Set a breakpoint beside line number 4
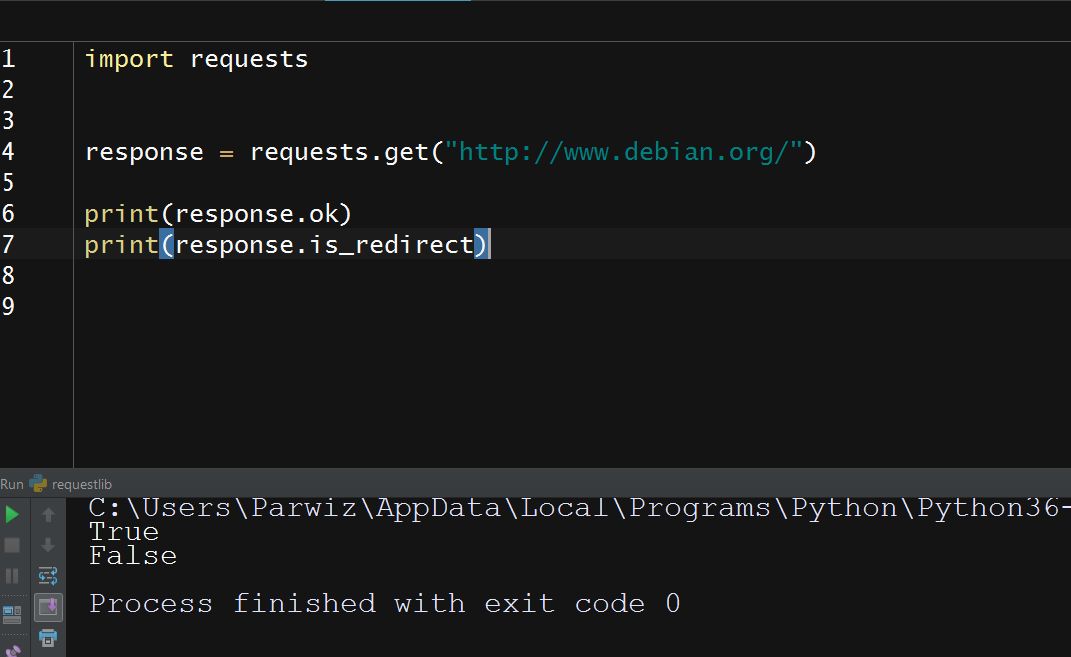Image resolution: width=1071 pixels, height=657 pixels. (41, 151)
